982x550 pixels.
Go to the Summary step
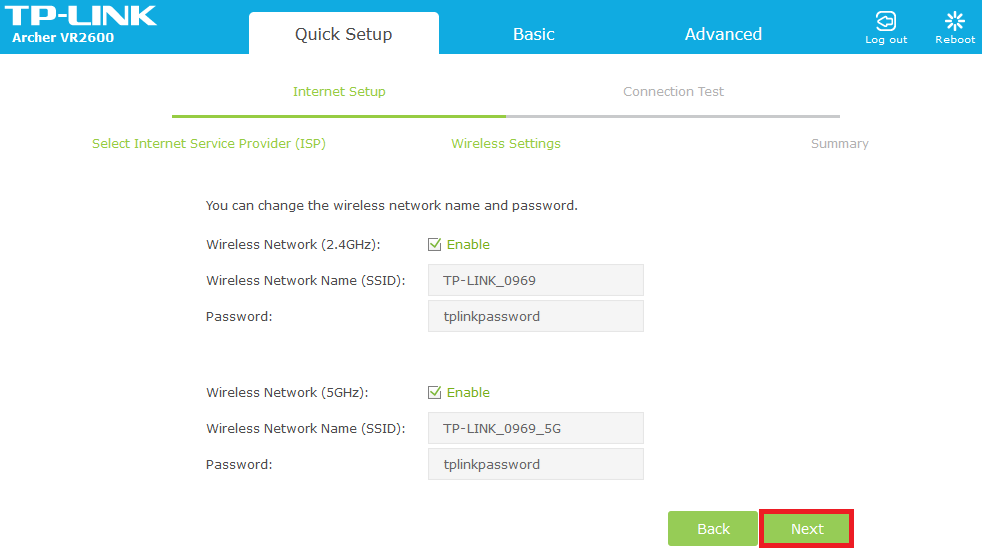(839, 143)
